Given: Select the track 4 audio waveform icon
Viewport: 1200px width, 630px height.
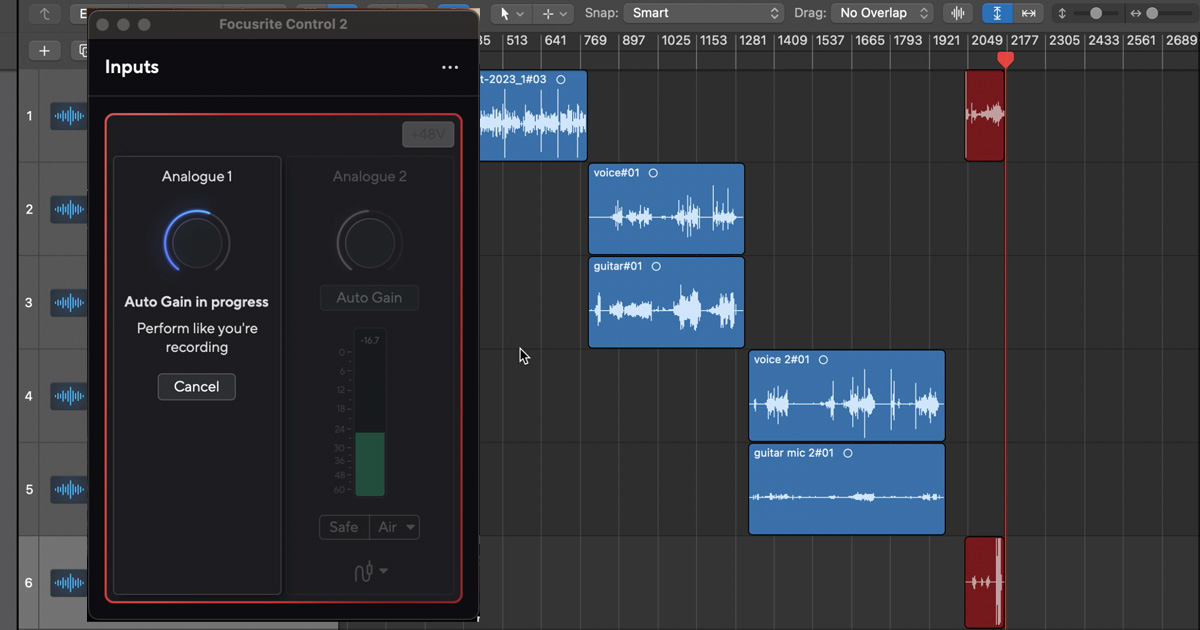Looking at the screenshot, I should coord(69,396).
